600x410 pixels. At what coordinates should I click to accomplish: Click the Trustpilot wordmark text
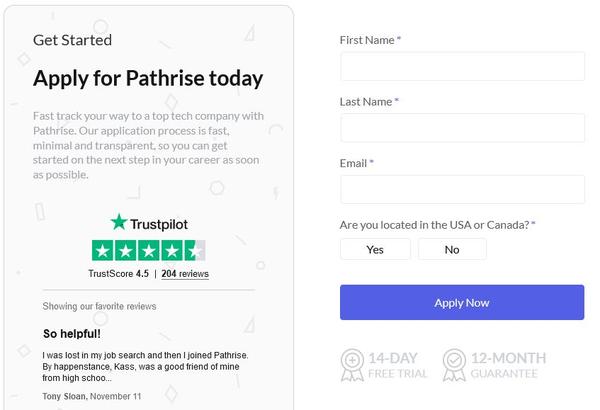coord(159,224)
